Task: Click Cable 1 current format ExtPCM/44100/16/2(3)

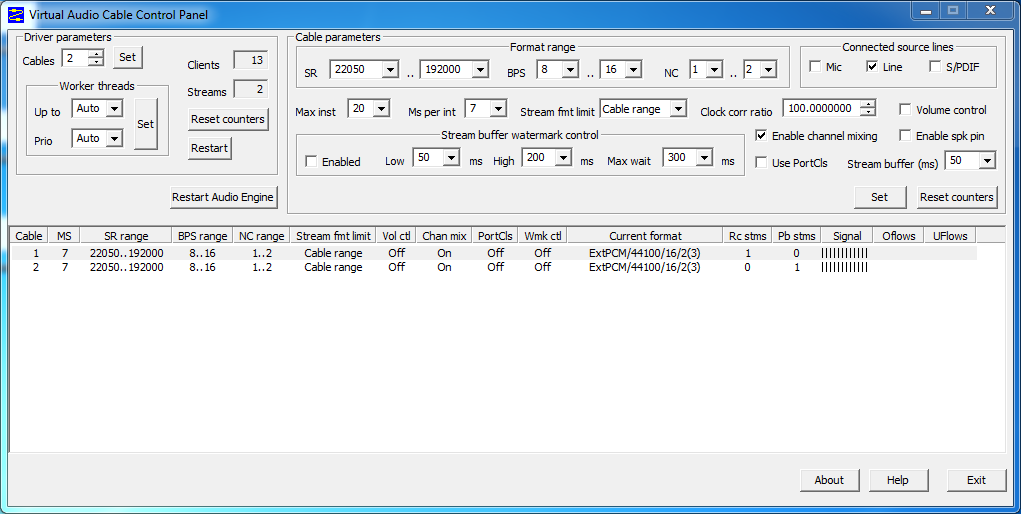Action: pyautogui.click(x=645, y=253)
